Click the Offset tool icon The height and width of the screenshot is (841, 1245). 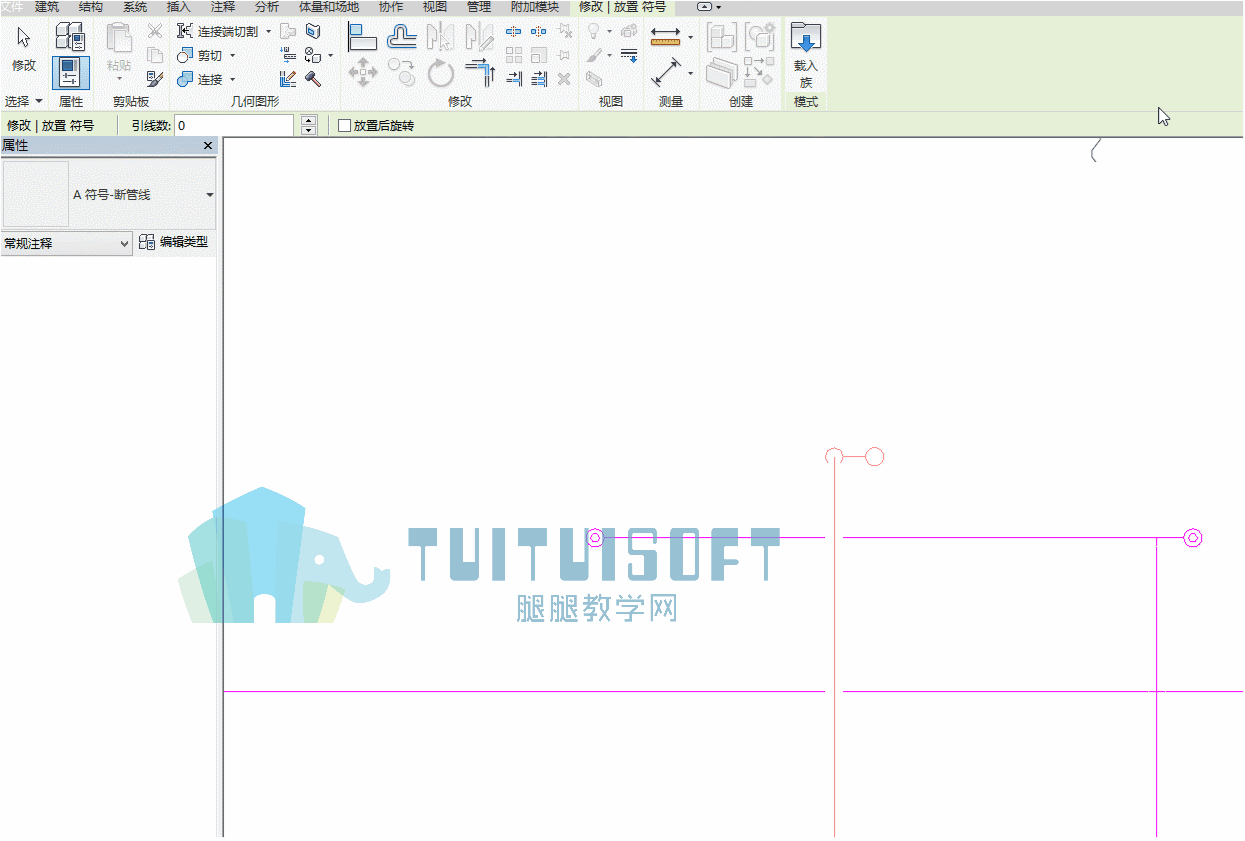[402, 37]
